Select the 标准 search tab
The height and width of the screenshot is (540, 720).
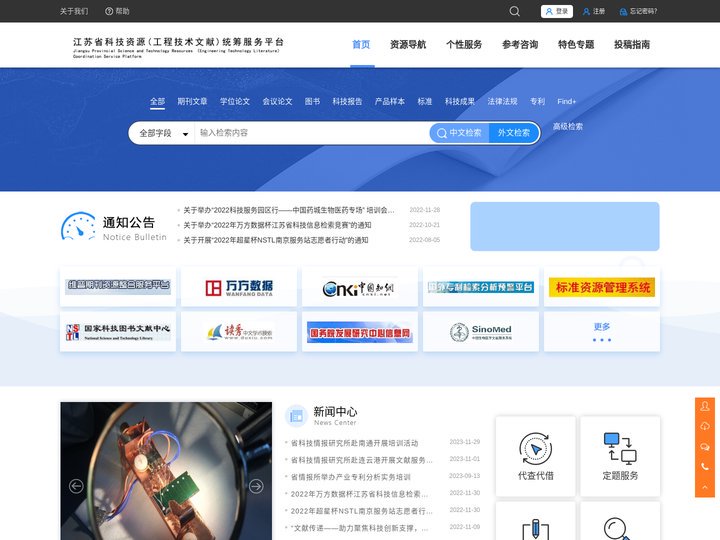[425, 101]
